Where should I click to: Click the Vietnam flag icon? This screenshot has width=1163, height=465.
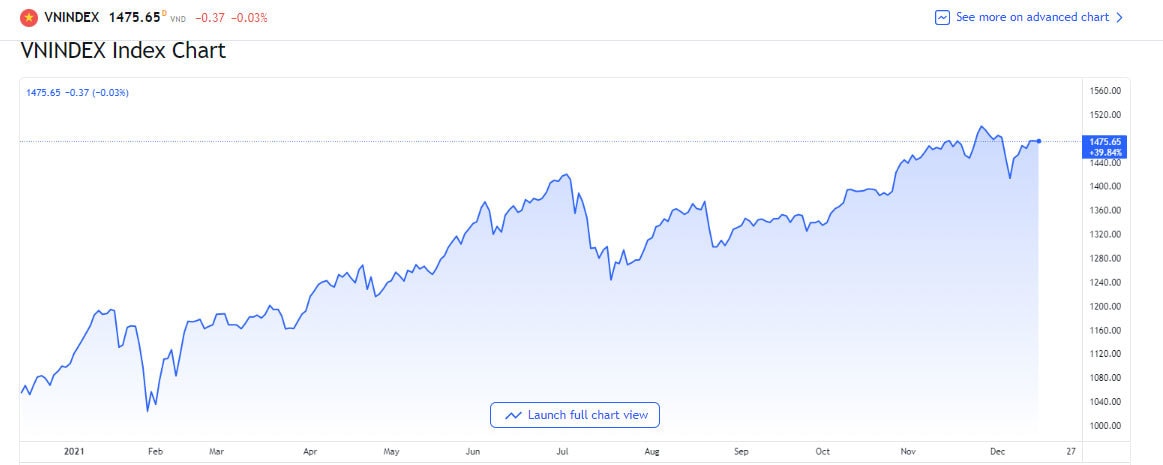coord(29,17)
